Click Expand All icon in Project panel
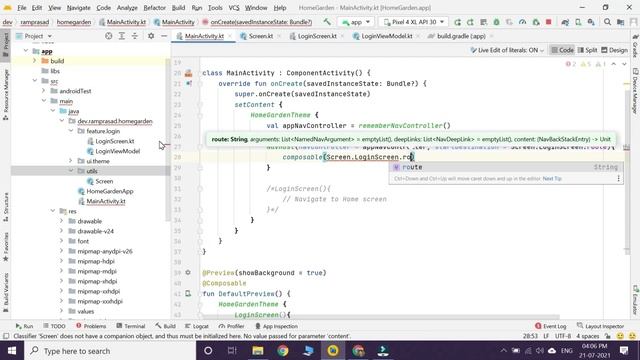The height and width of the screenshot is (360, 640). pyautogui.click(x=122, y=36)
